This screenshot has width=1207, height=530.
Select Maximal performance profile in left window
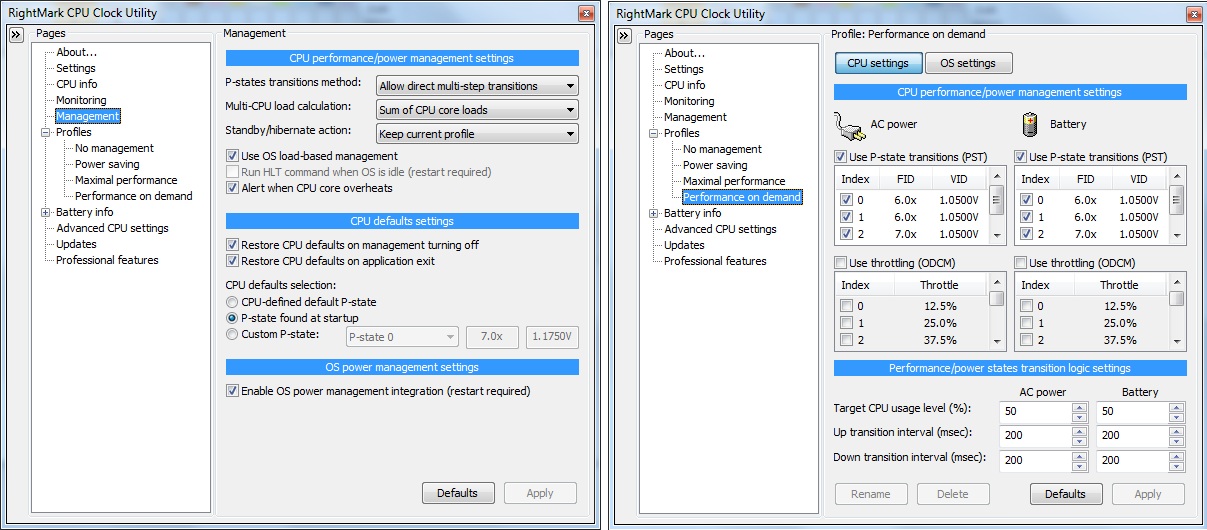(126, 180)
